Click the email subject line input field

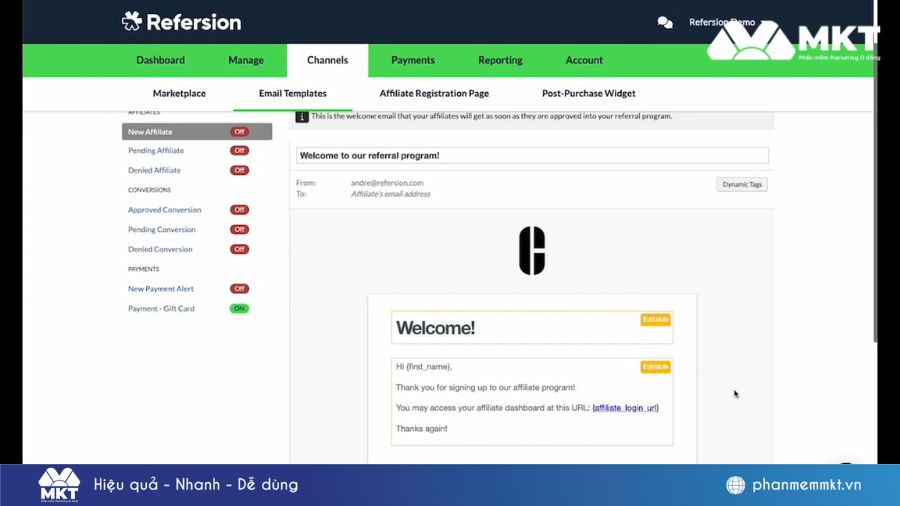pyautogui.click(x=532, y=155)
